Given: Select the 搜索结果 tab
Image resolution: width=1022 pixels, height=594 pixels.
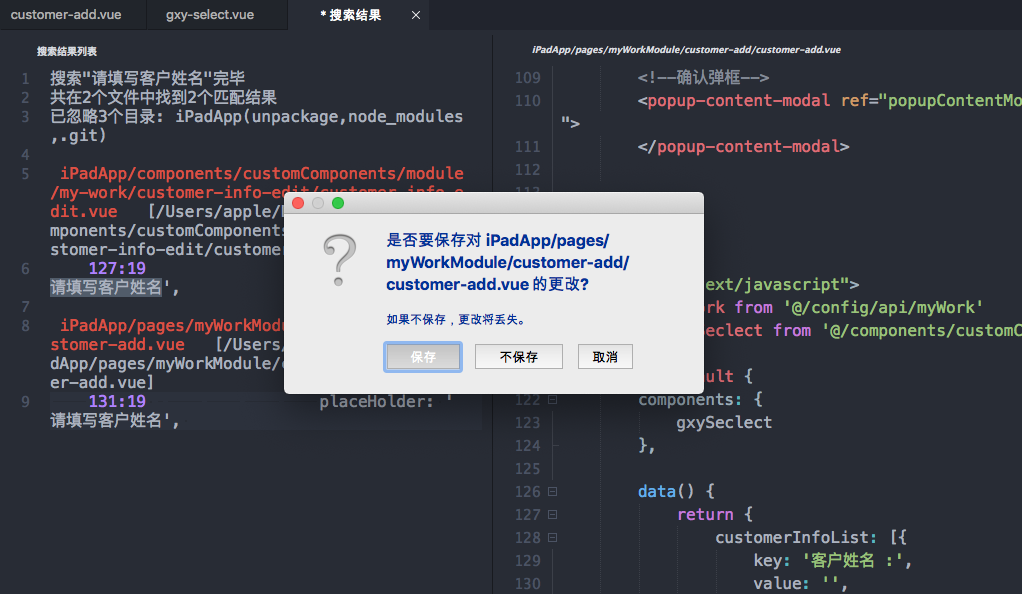Looking at the screenshot, I should click(x=350, y=15).
